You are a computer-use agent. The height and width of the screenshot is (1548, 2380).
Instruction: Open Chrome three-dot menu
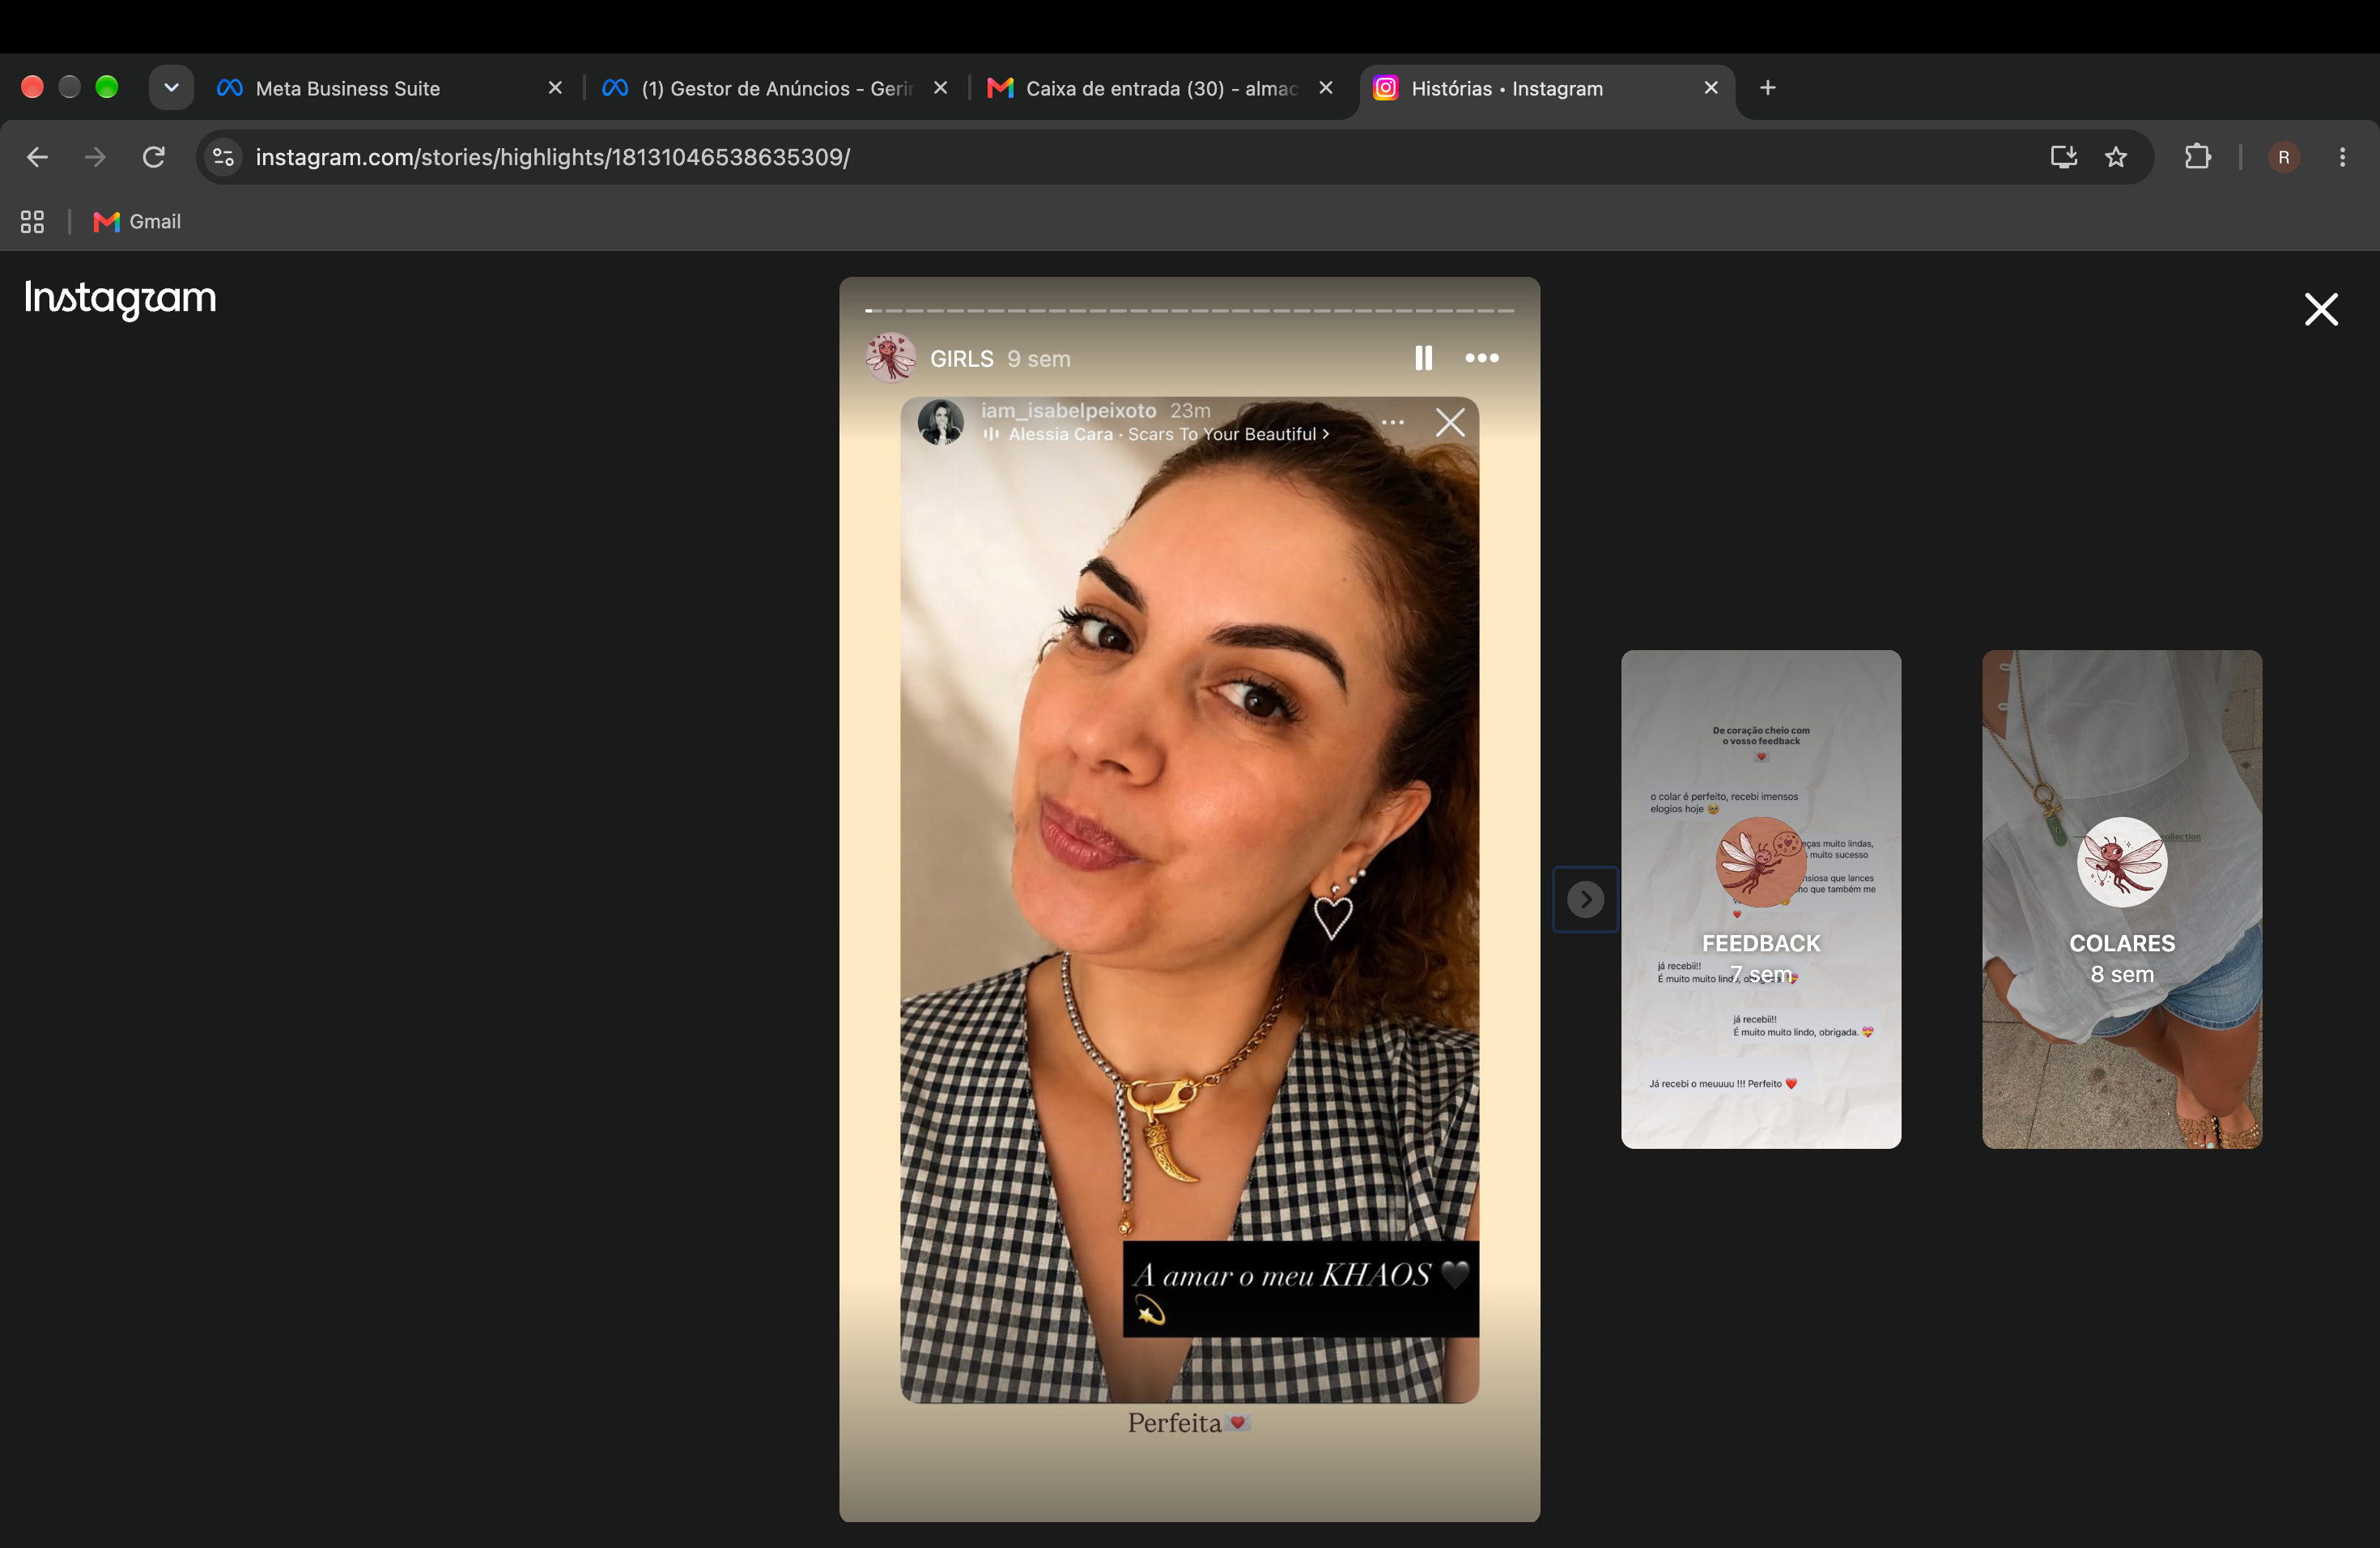click(x=2342, y=157)
